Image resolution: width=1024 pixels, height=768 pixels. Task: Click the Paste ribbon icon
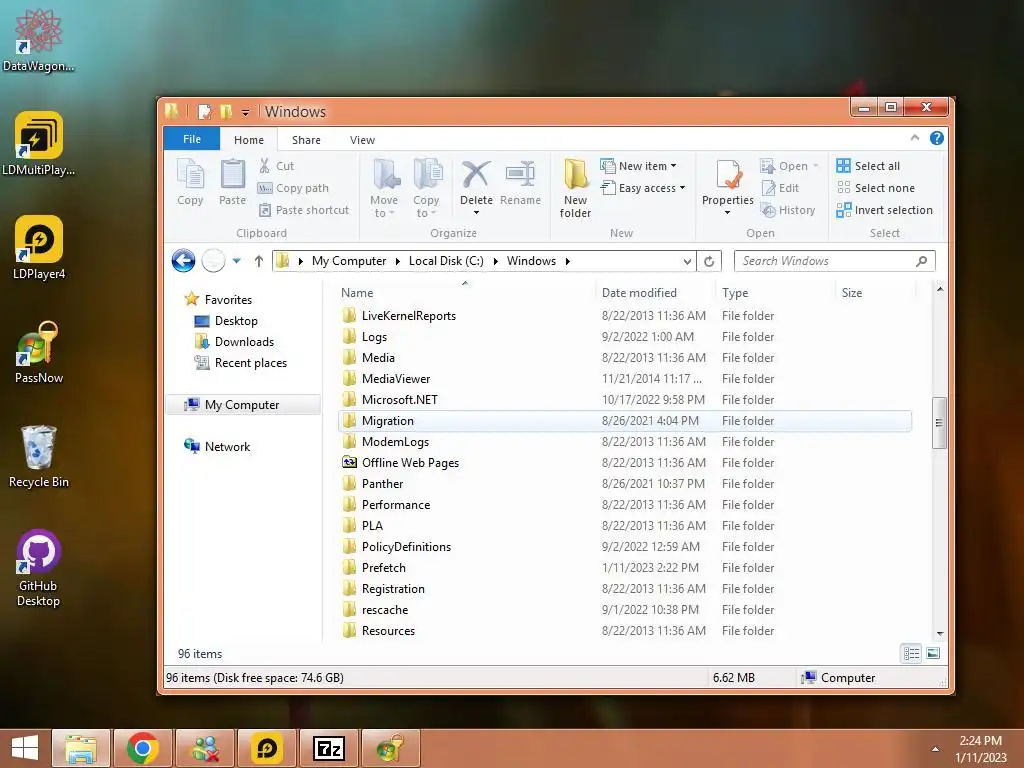tap(232, 182)
